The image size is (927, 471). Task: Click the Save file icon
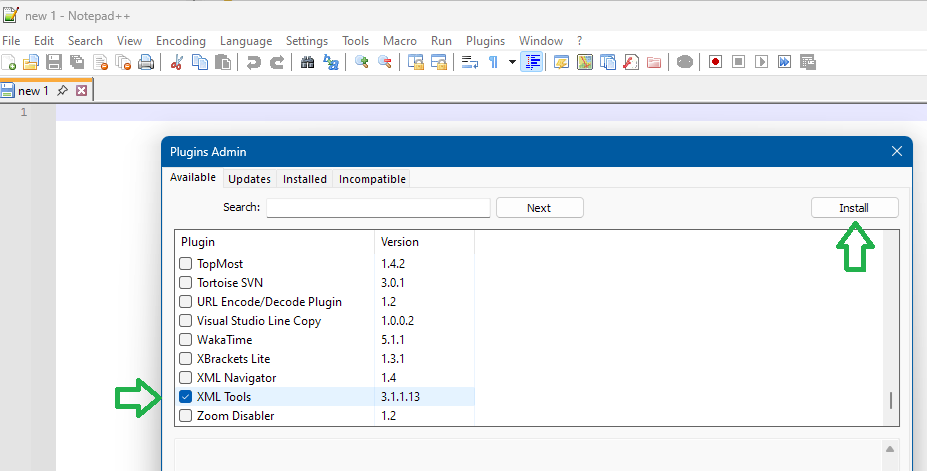click(x=54, y=62)
